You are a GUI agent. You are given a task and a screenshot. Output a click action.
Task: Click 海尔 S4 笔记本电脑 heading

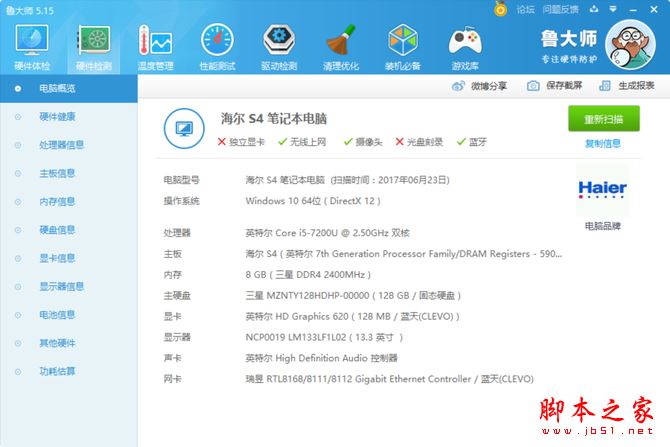point(274,118)
